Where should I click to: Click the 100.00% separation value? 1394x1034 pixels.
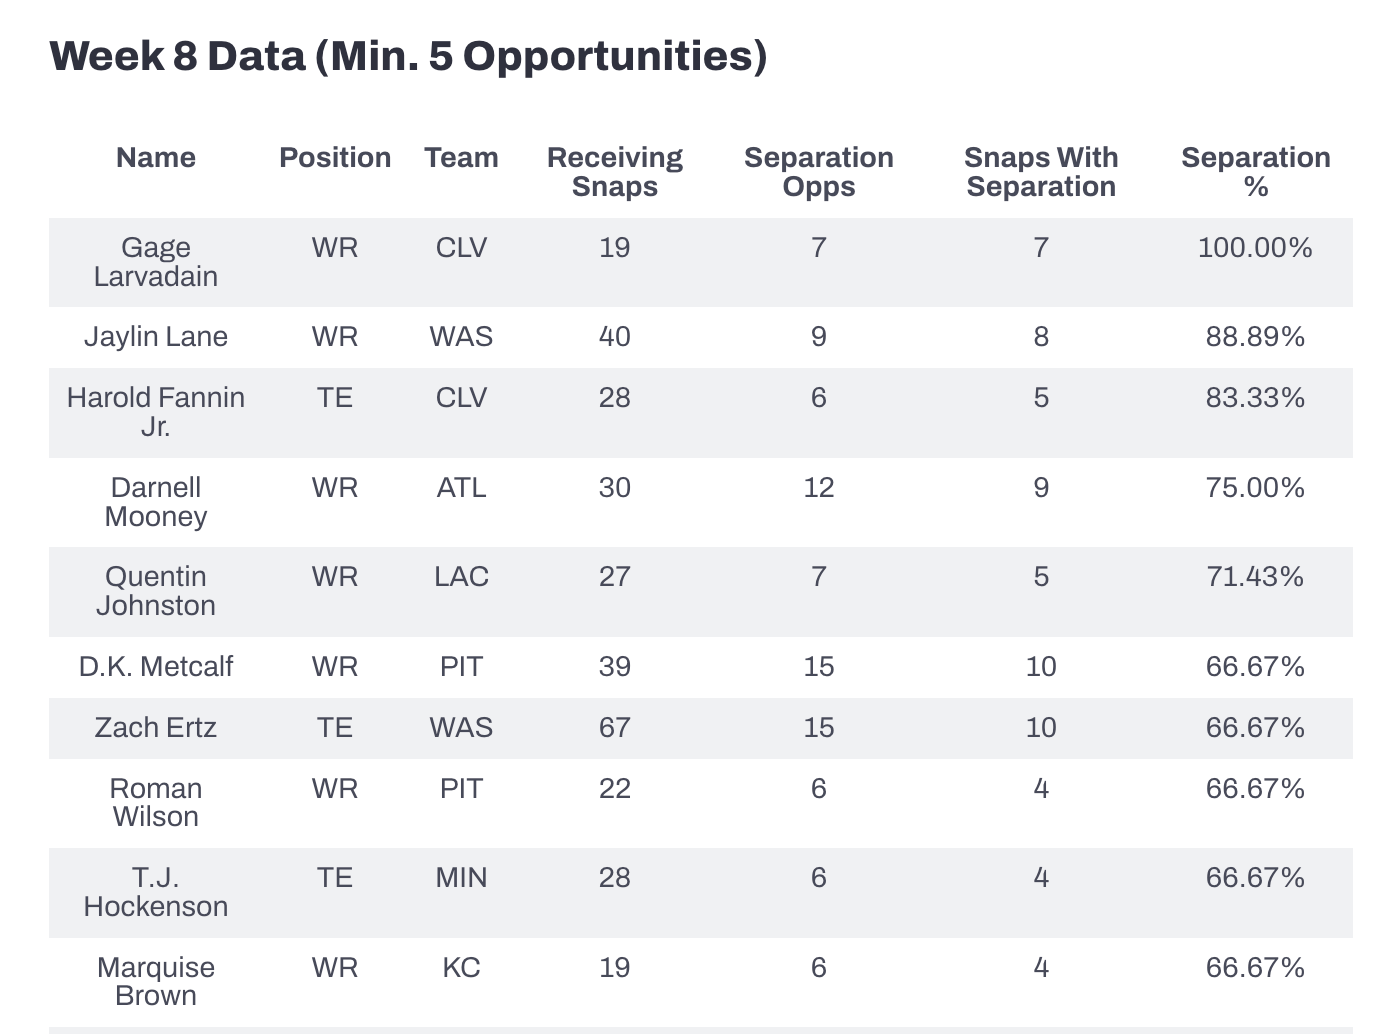(x=1255, y=248)
